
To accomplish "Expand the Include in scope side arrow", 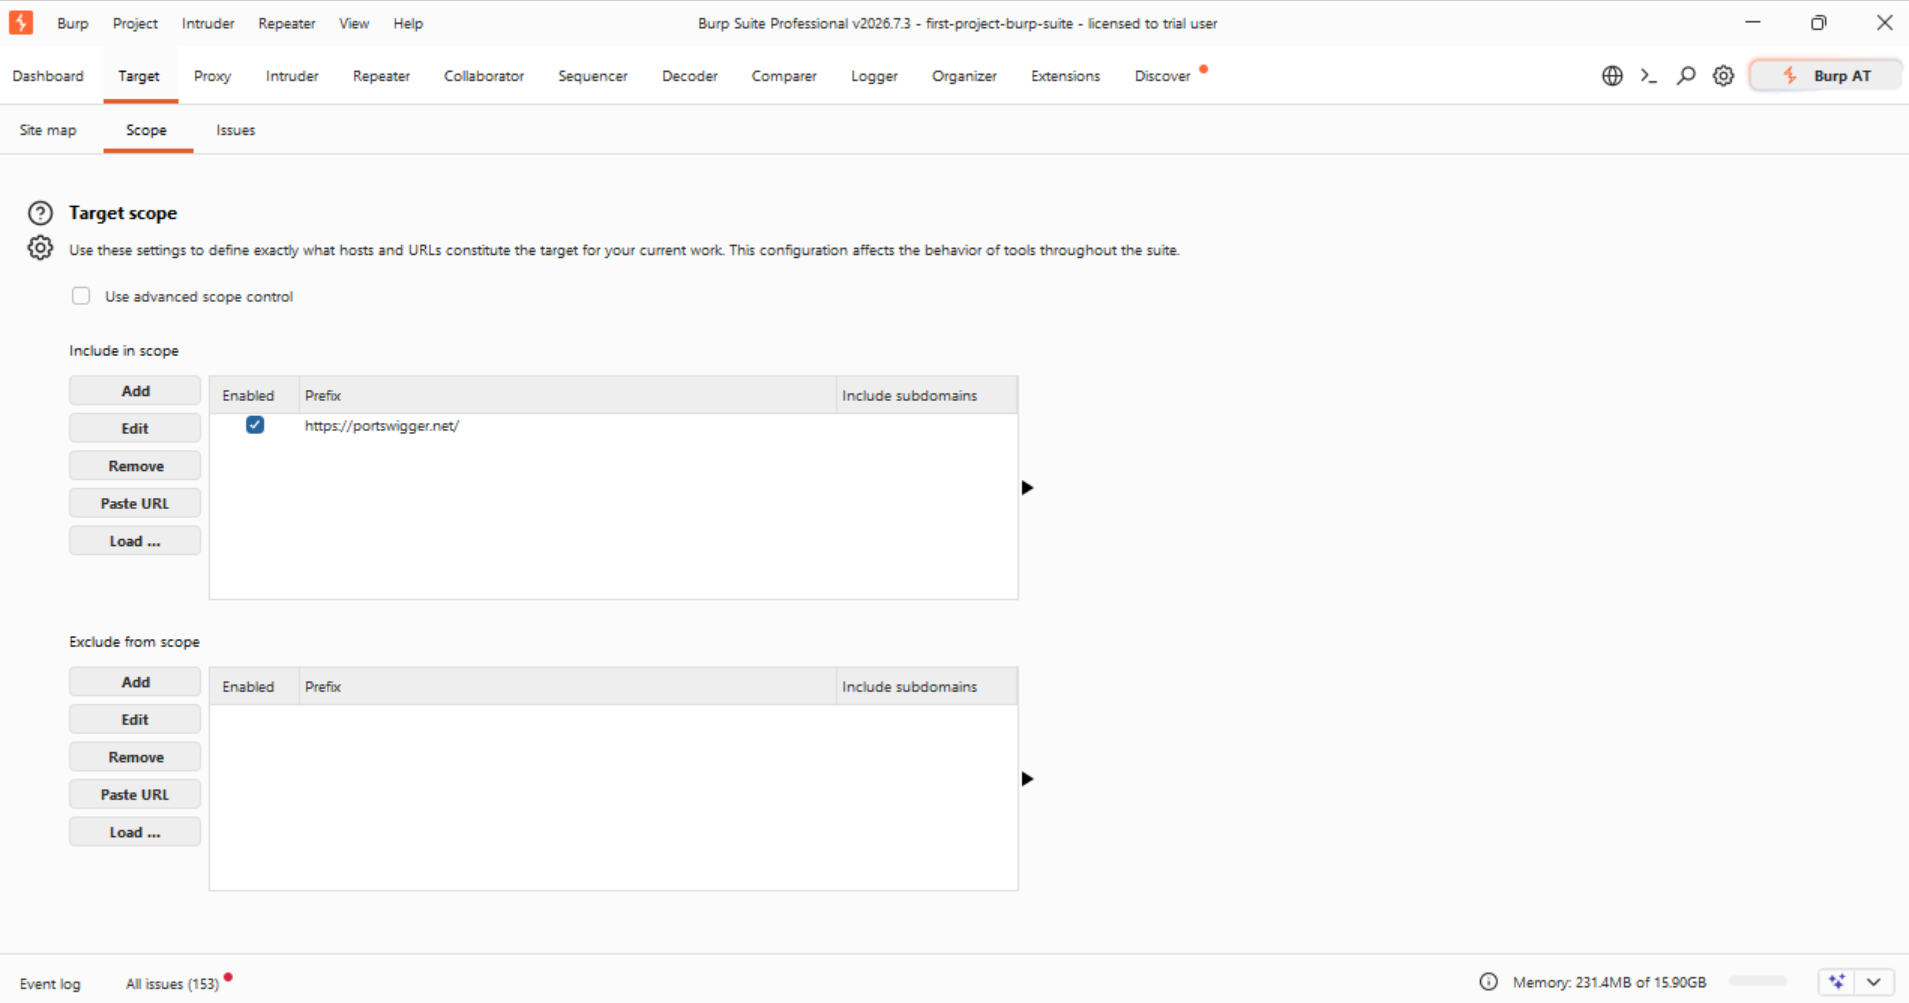I will click(1027, 488).
